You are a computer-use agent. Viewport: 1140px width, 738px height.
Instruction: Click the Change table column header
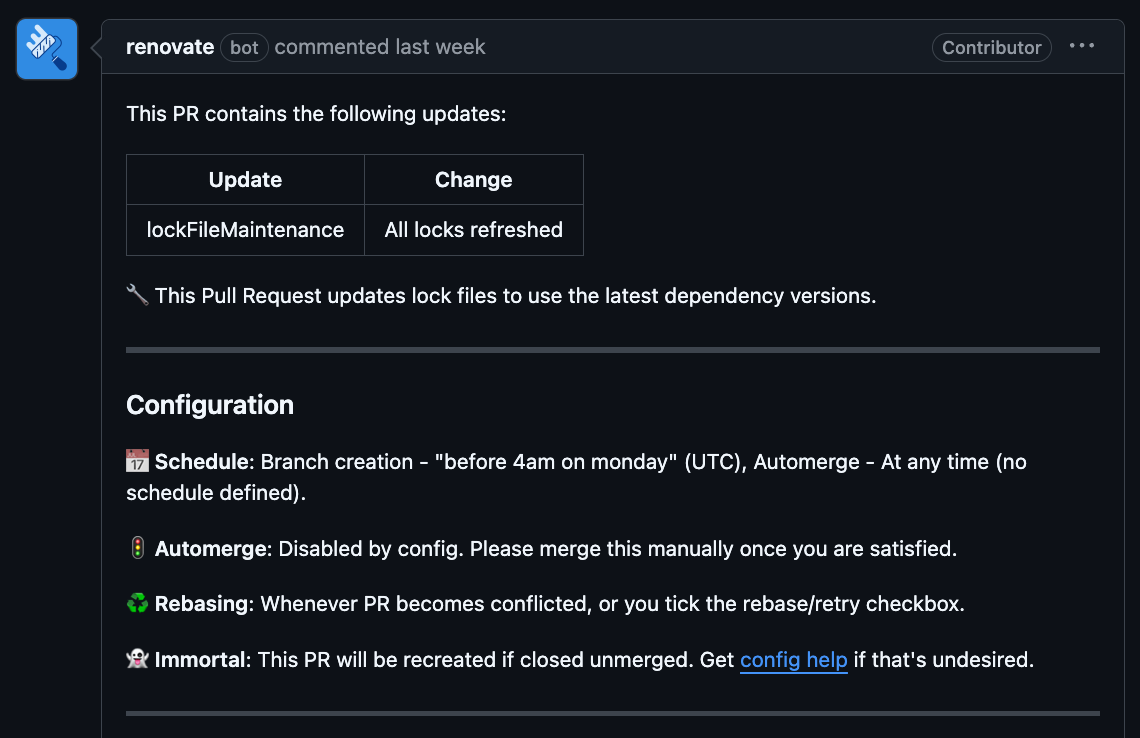(x=473, y=180)
